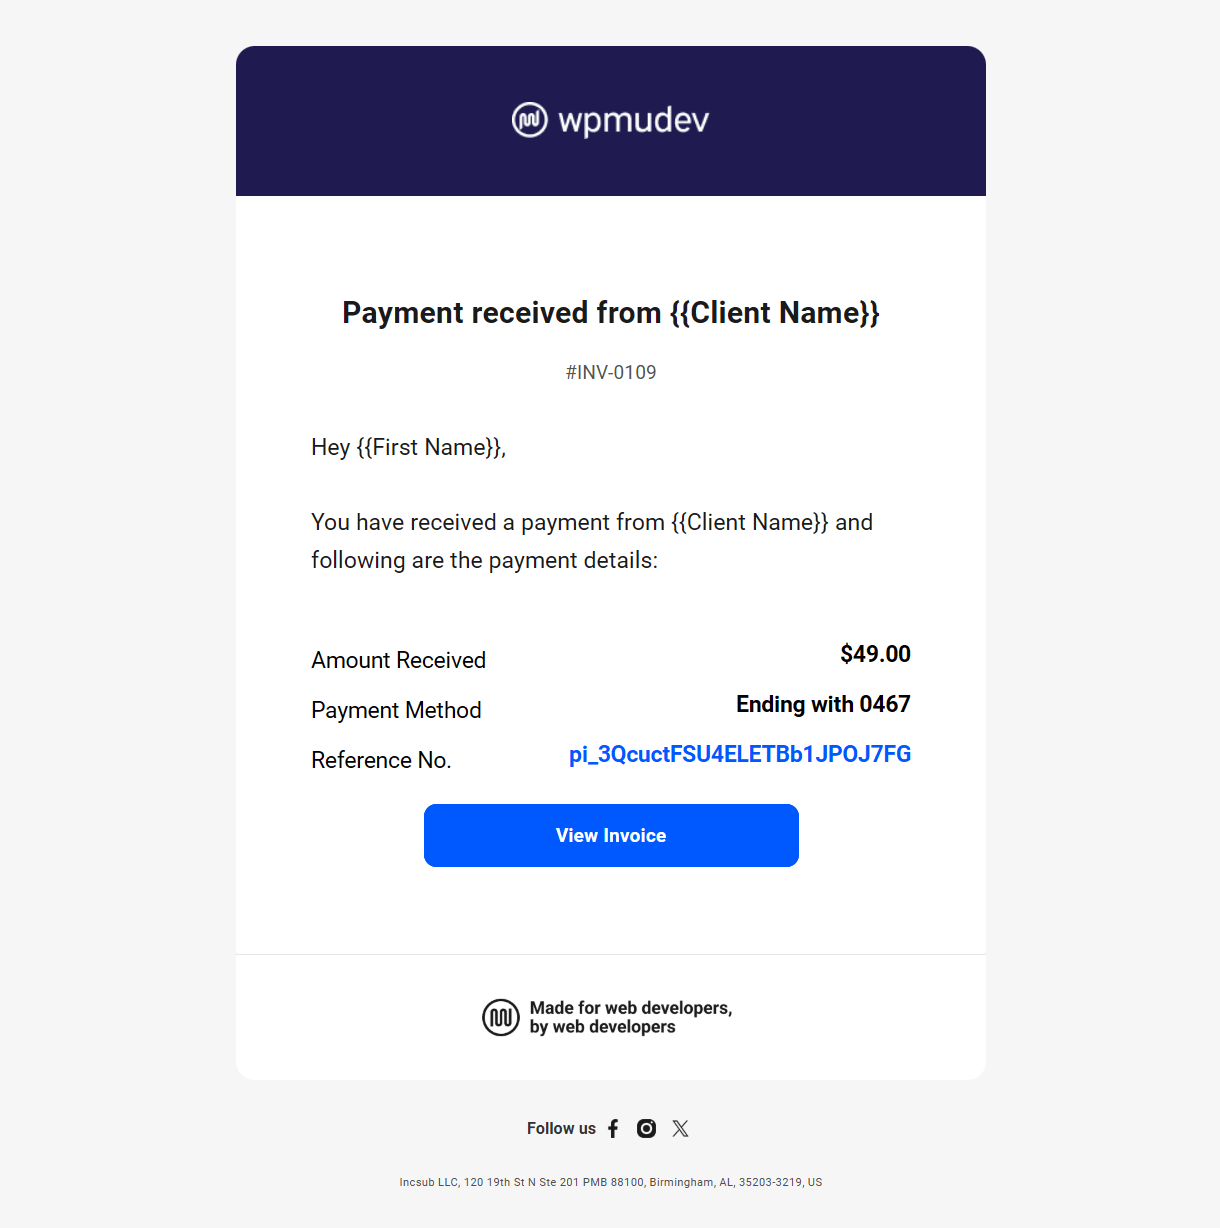Click the "You have received a payment" paragraph

click(x=592, y=541)
